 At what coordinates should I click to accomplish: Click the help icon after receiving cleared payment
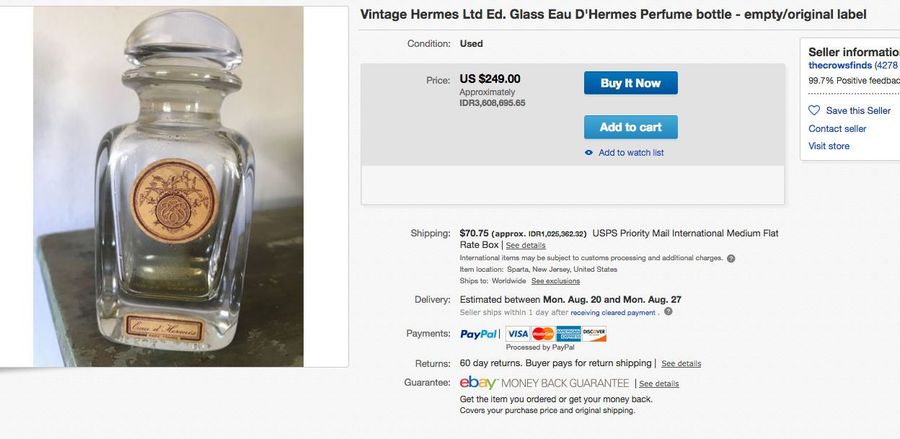668,312
